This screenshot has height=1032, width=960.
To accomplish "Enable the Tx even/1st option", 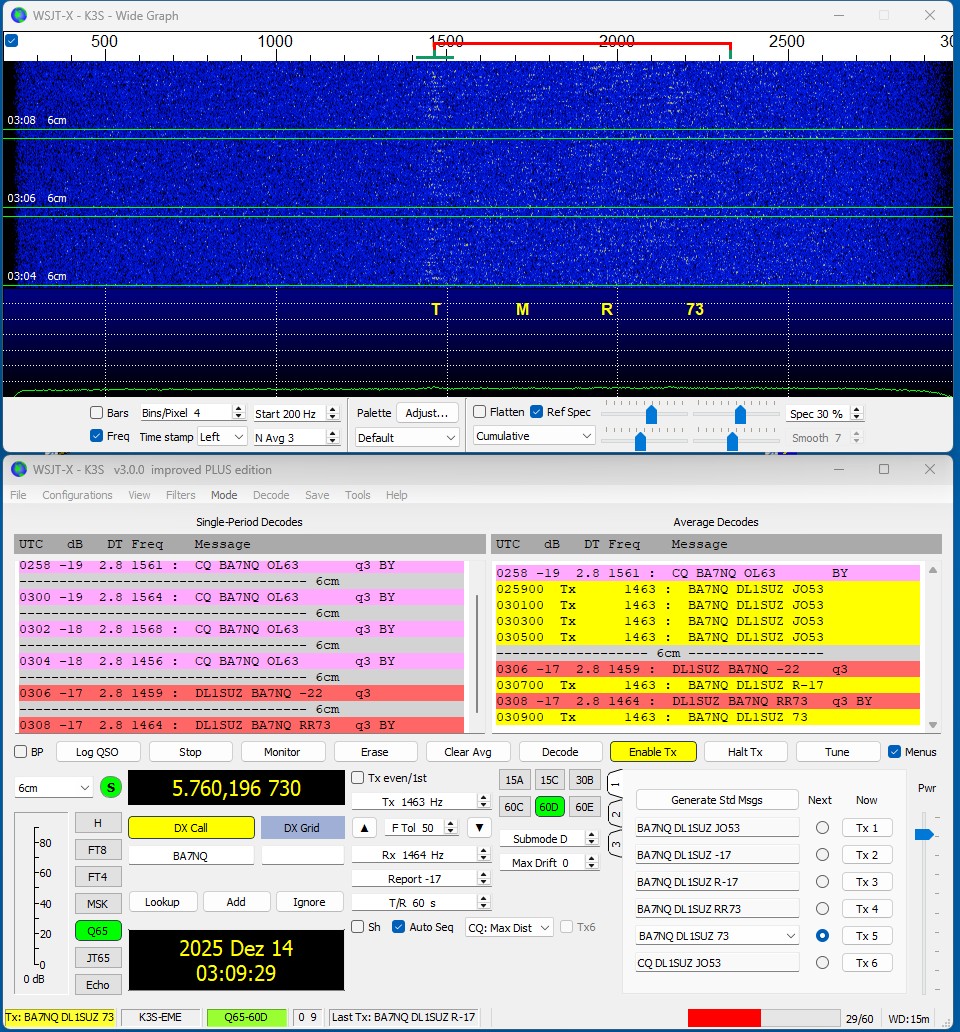I will 357,778.
